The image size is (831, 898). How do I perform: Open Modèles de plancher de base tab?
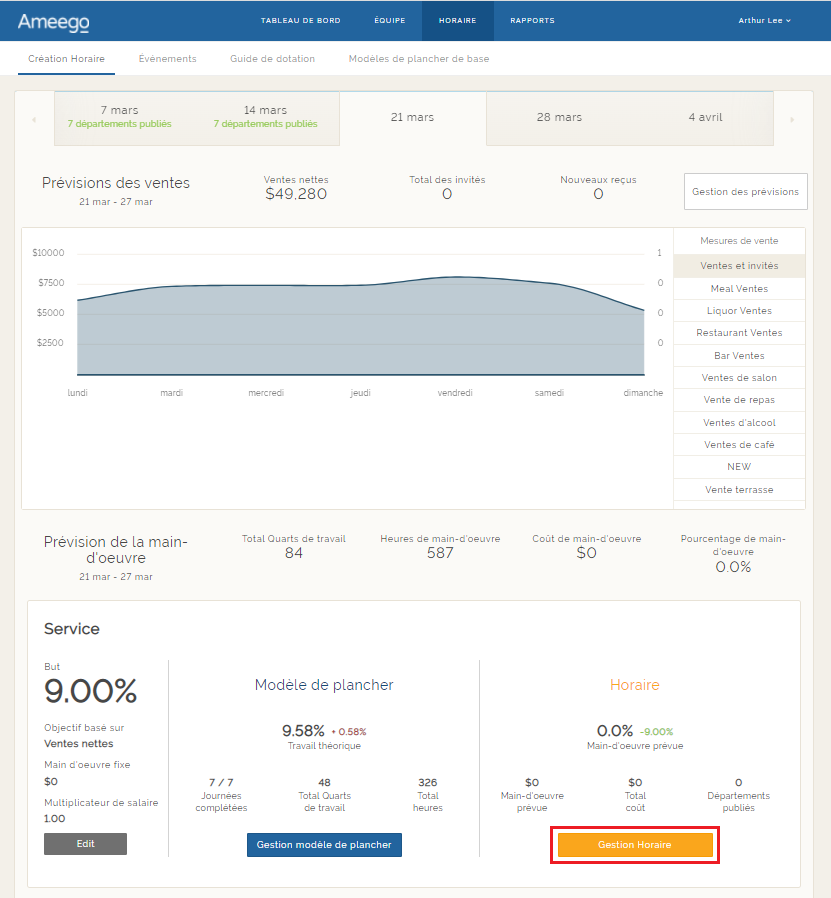[419, 59]
